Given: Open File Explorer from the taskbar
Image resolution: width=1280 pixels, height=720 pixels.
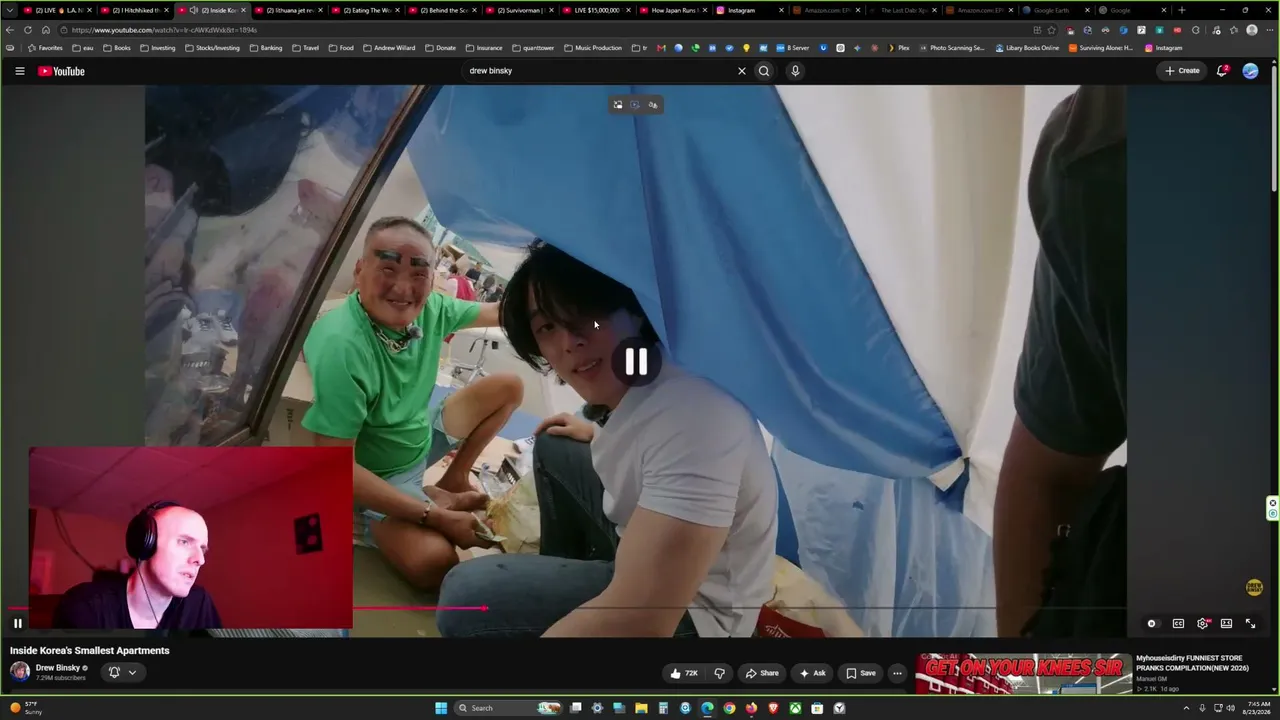Looking at the screenshot, I should coord(641,708).
